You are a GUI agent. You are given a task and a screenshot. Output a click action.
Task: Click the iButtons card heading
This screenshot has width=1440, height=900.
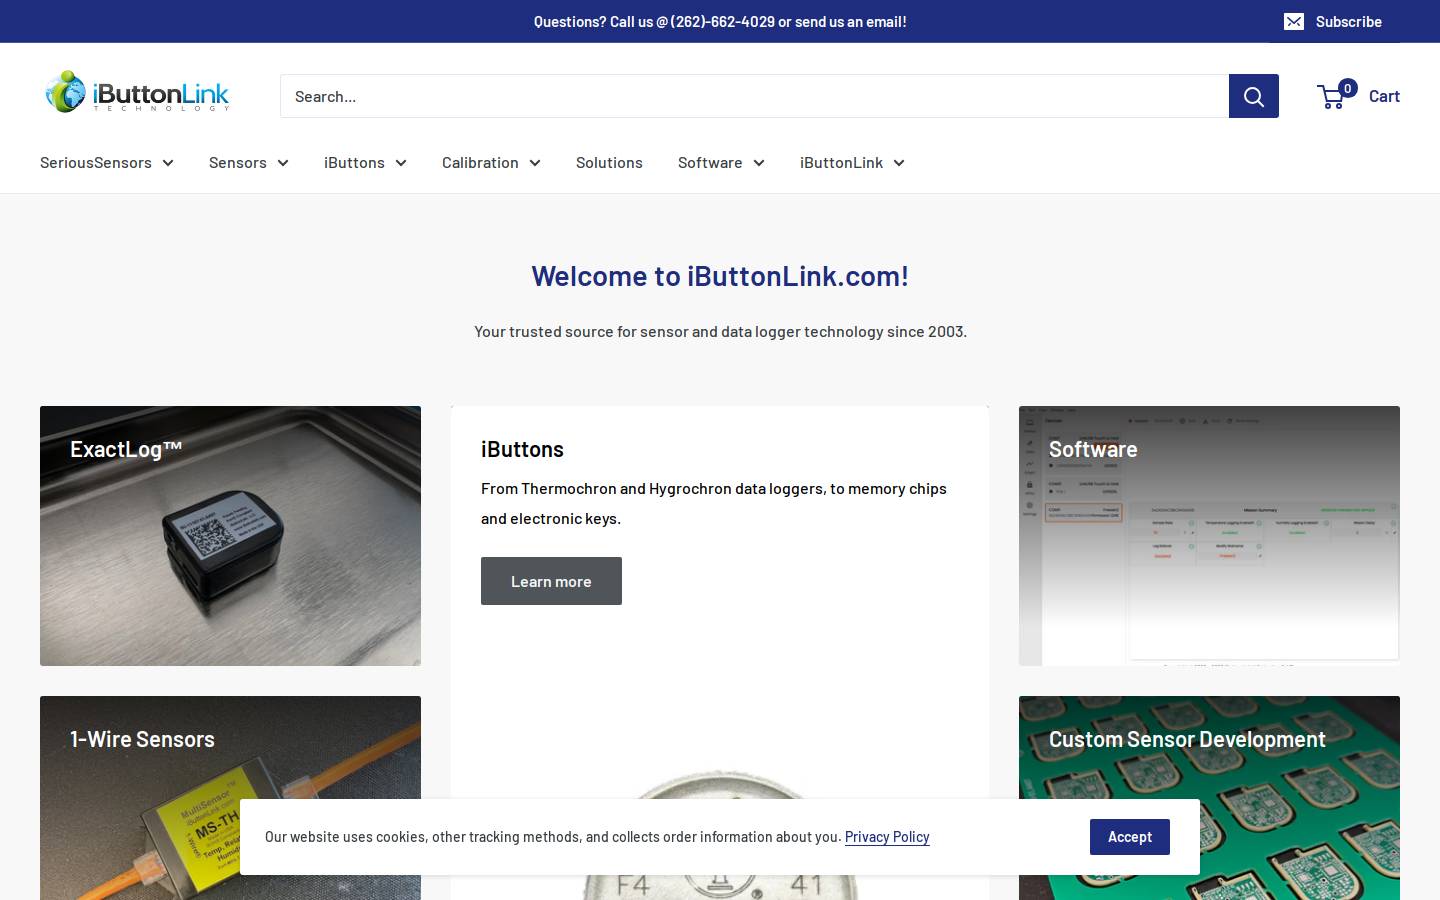click(522, 449)
